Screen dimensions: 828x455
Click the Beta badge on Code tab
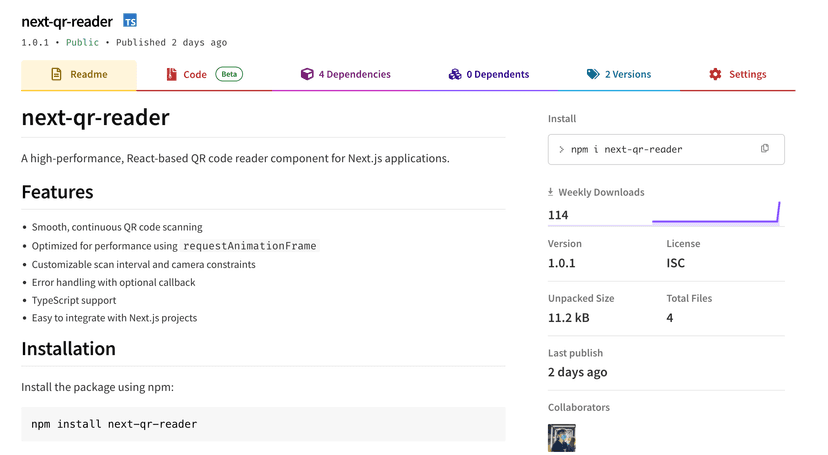pyautogui.click(x=229, y=75)
